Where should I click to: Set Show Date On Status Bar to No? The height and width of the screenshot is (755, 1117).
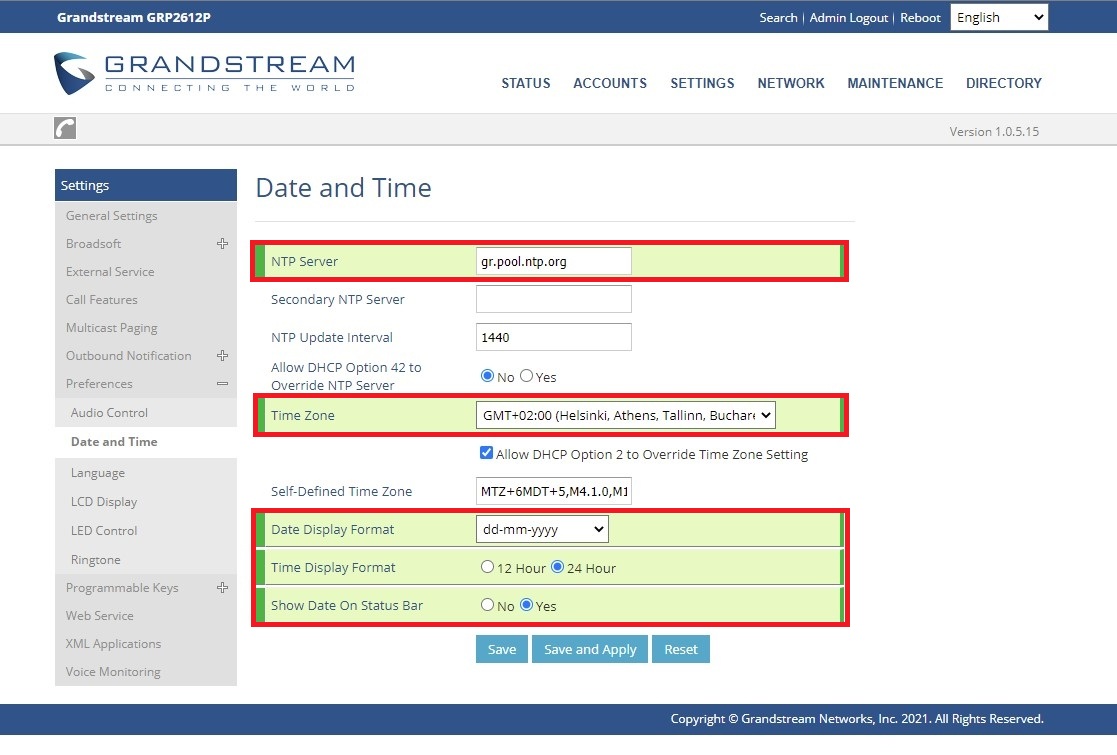(x=488, y=605)
